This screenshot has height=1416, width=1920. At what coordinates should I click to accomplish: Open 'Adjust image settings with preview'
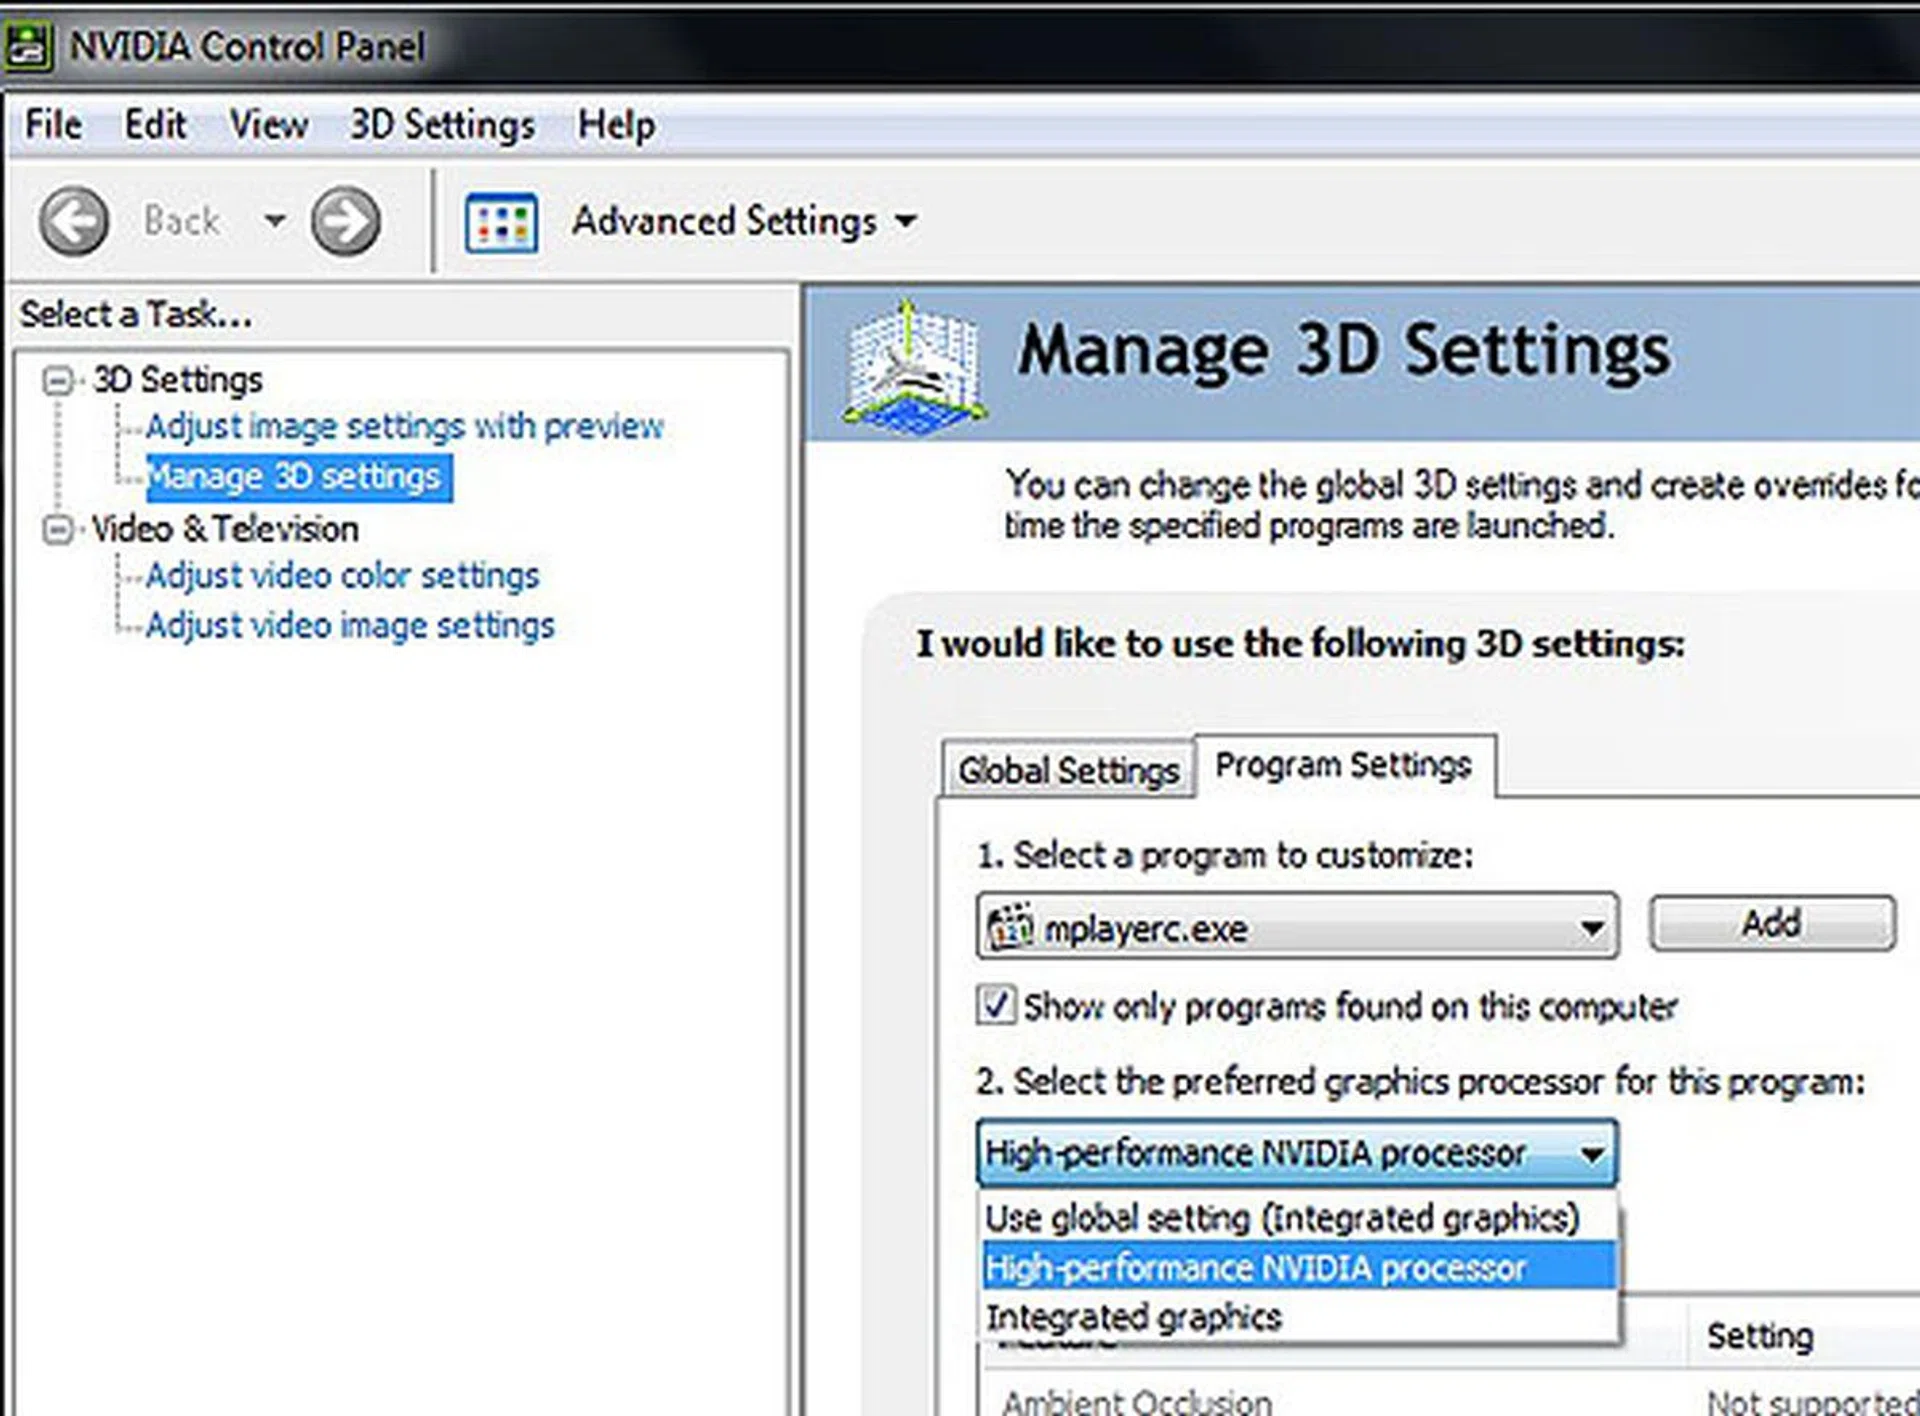click(x=404, y=427)
